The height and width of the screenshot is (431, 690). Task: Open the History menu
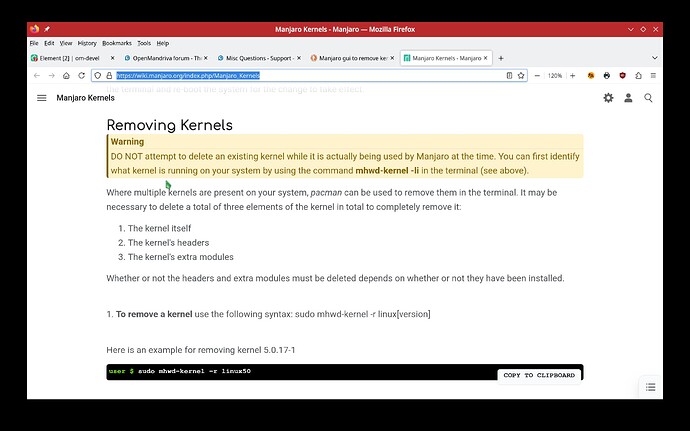tap(87, 43)
